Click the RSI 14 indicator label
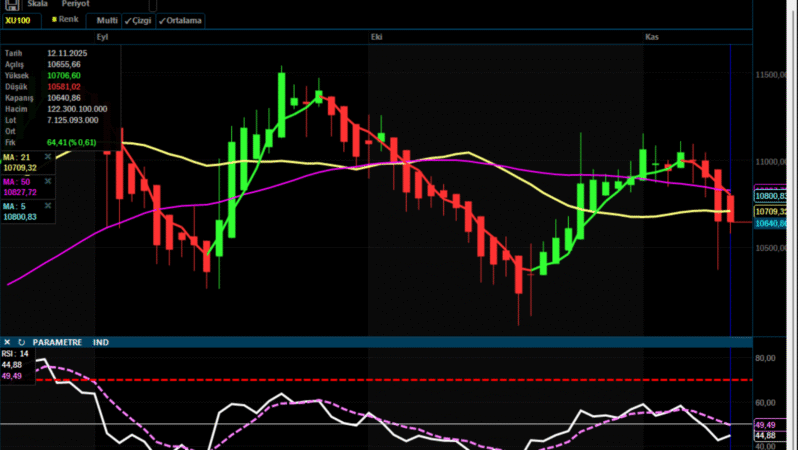Screen dimensions: 798x450 tap(15, 354)
